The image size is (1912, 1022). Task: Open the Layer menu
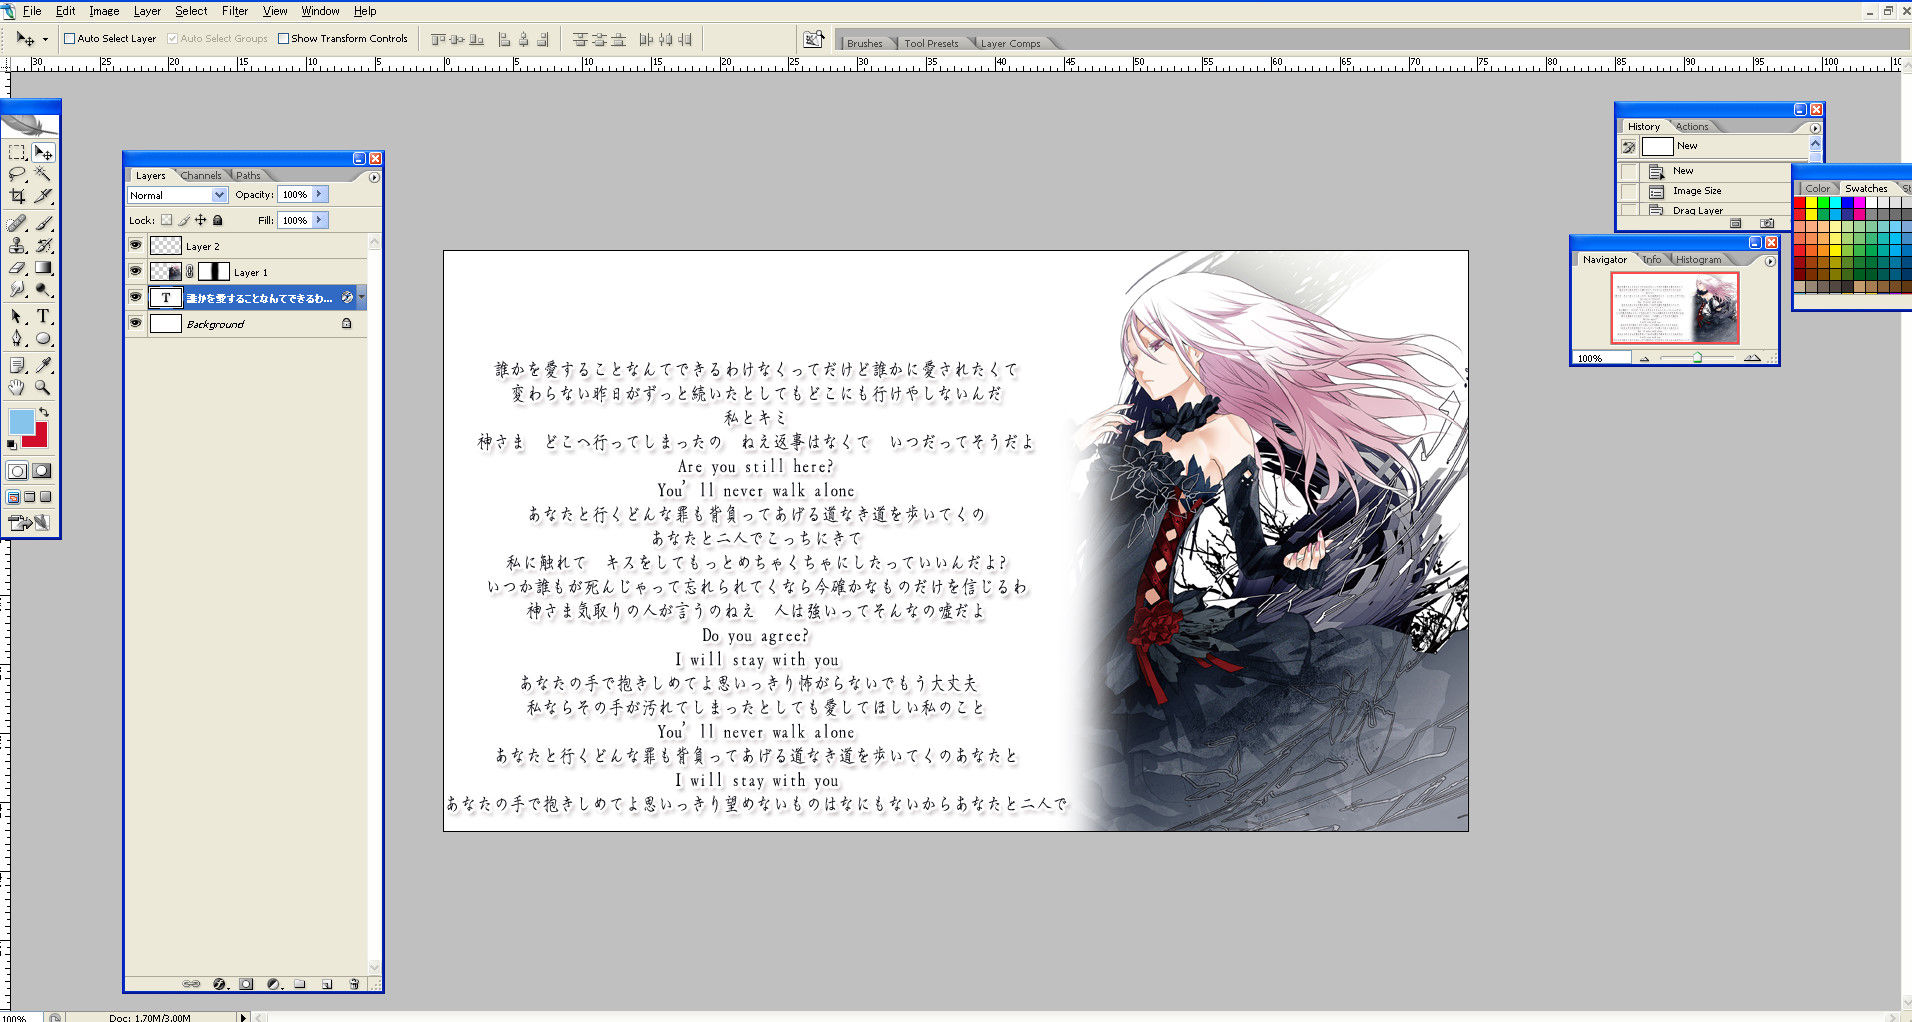click(x=147, y=11)
